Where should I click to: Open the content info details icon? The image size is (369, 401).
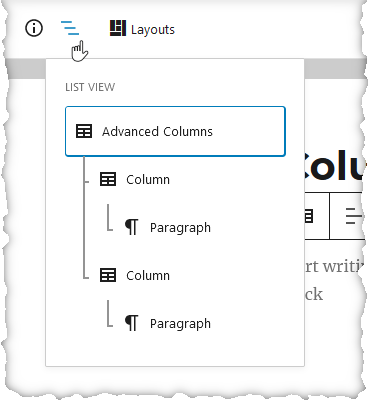(34, 28)
